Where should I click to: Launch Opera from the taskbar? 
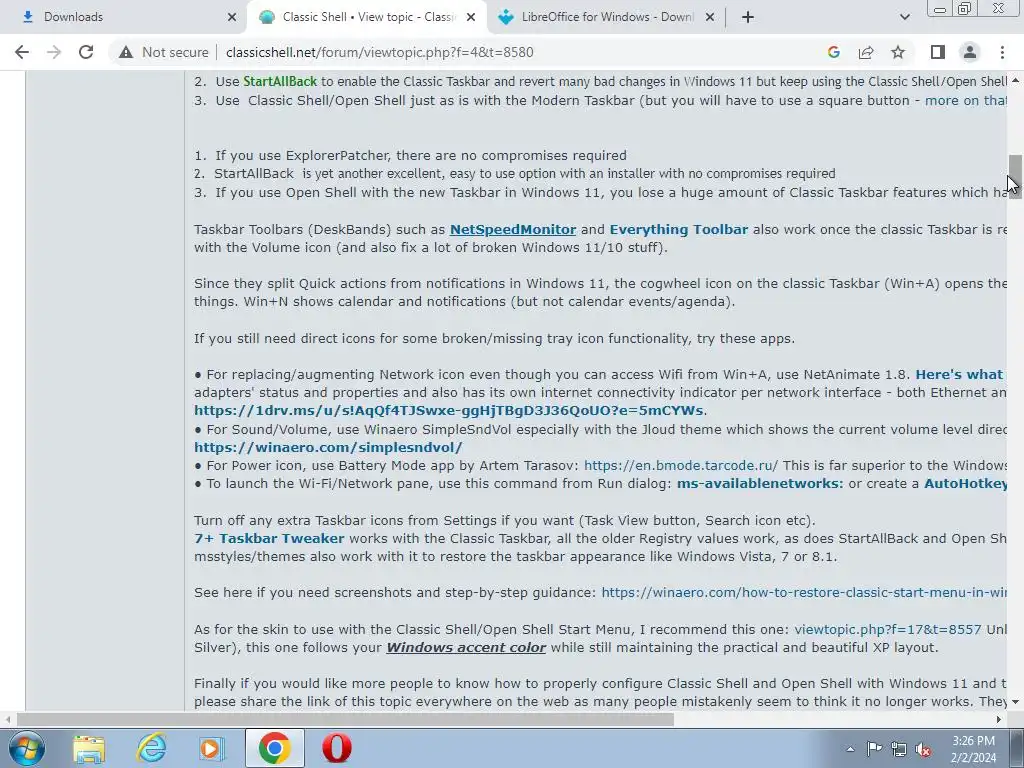coord(337,748)
